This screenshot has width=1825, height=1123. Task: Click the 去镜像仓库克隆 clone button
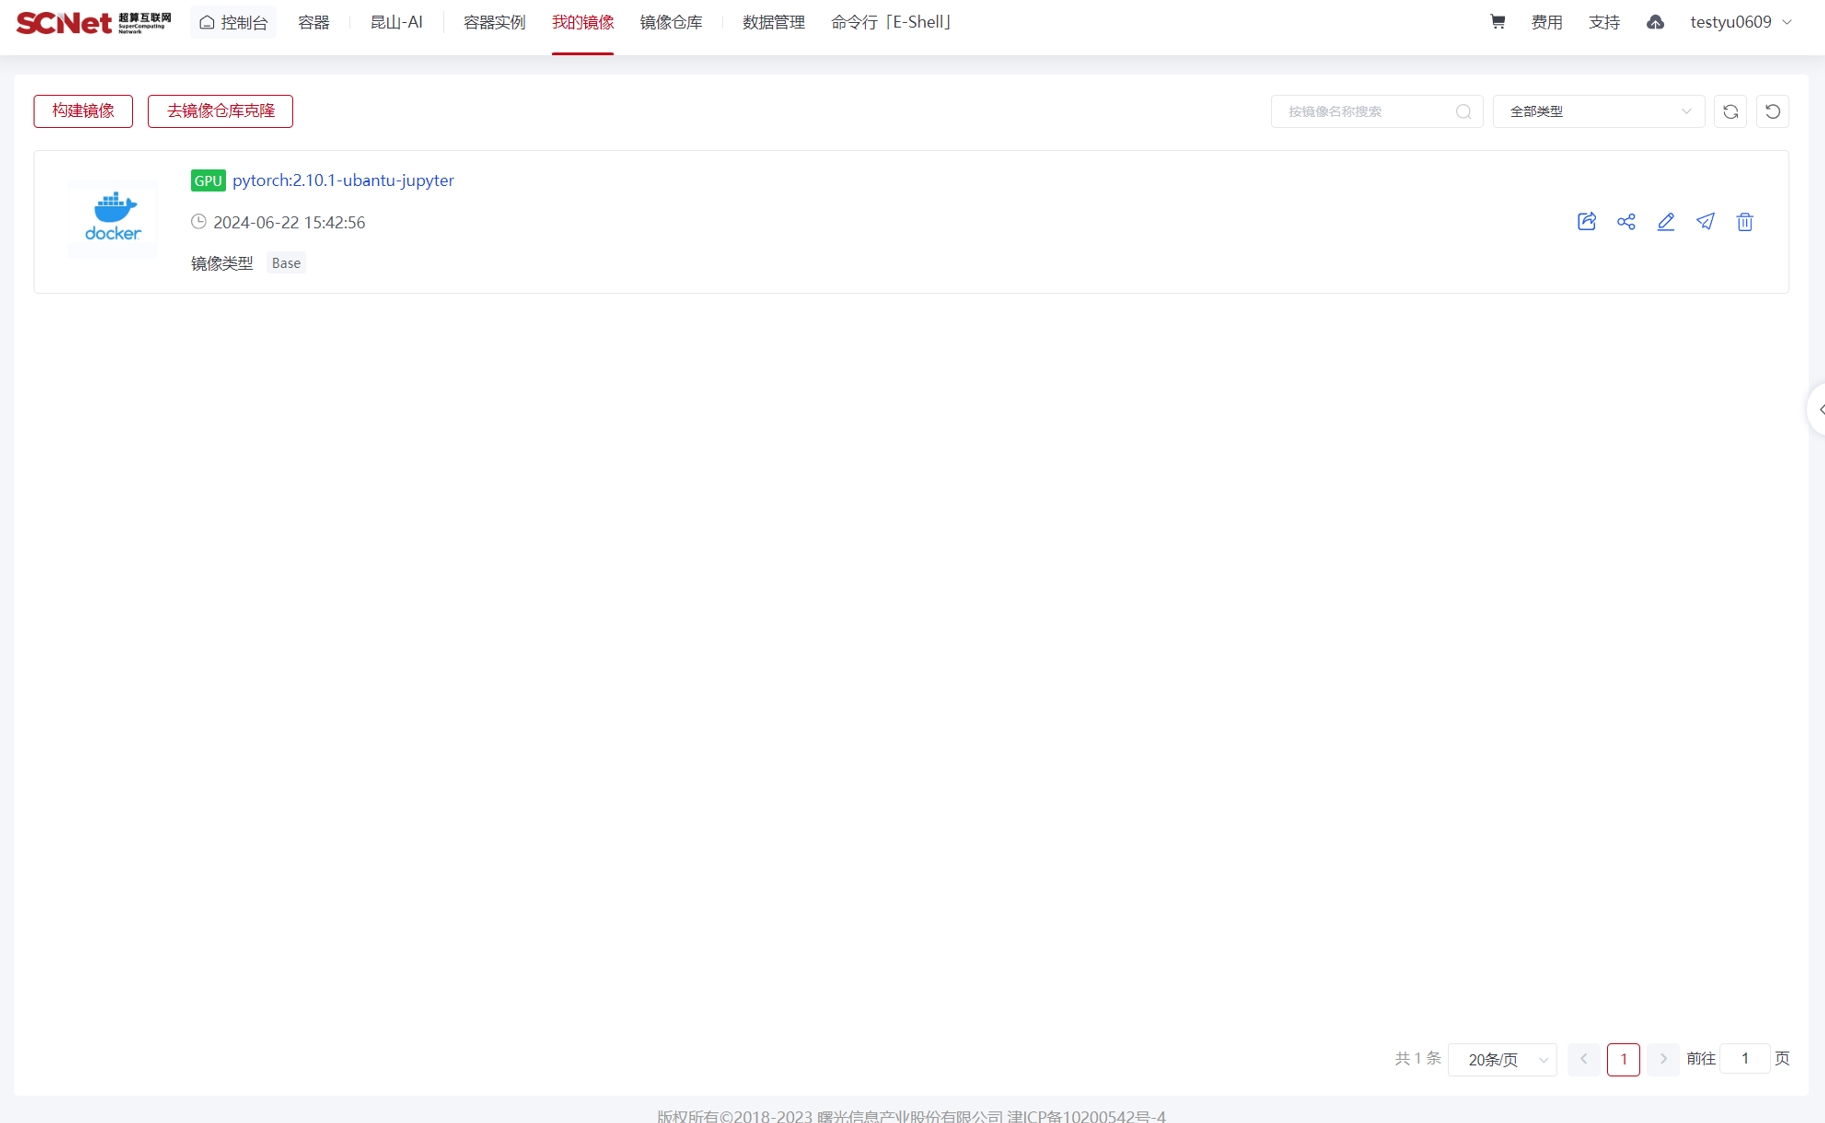[x=220, y=111]
